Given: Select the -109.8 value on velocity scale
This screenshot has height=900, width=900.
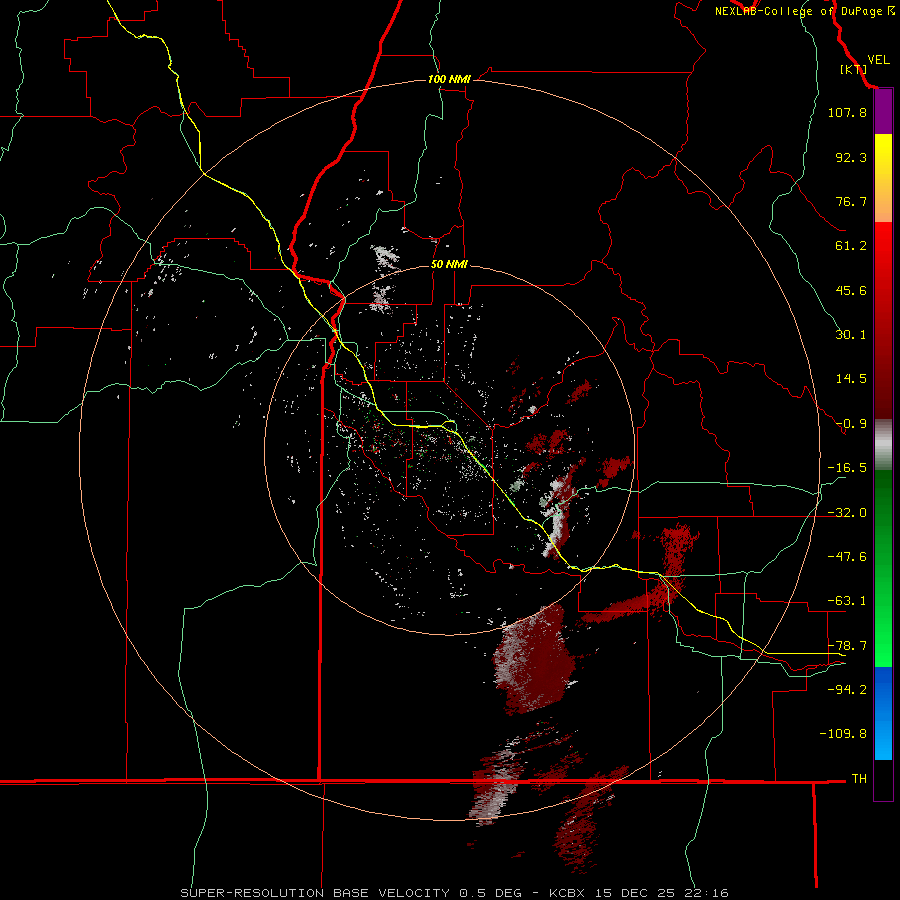Looking at the screenshot, I should [x=843, y=734].
